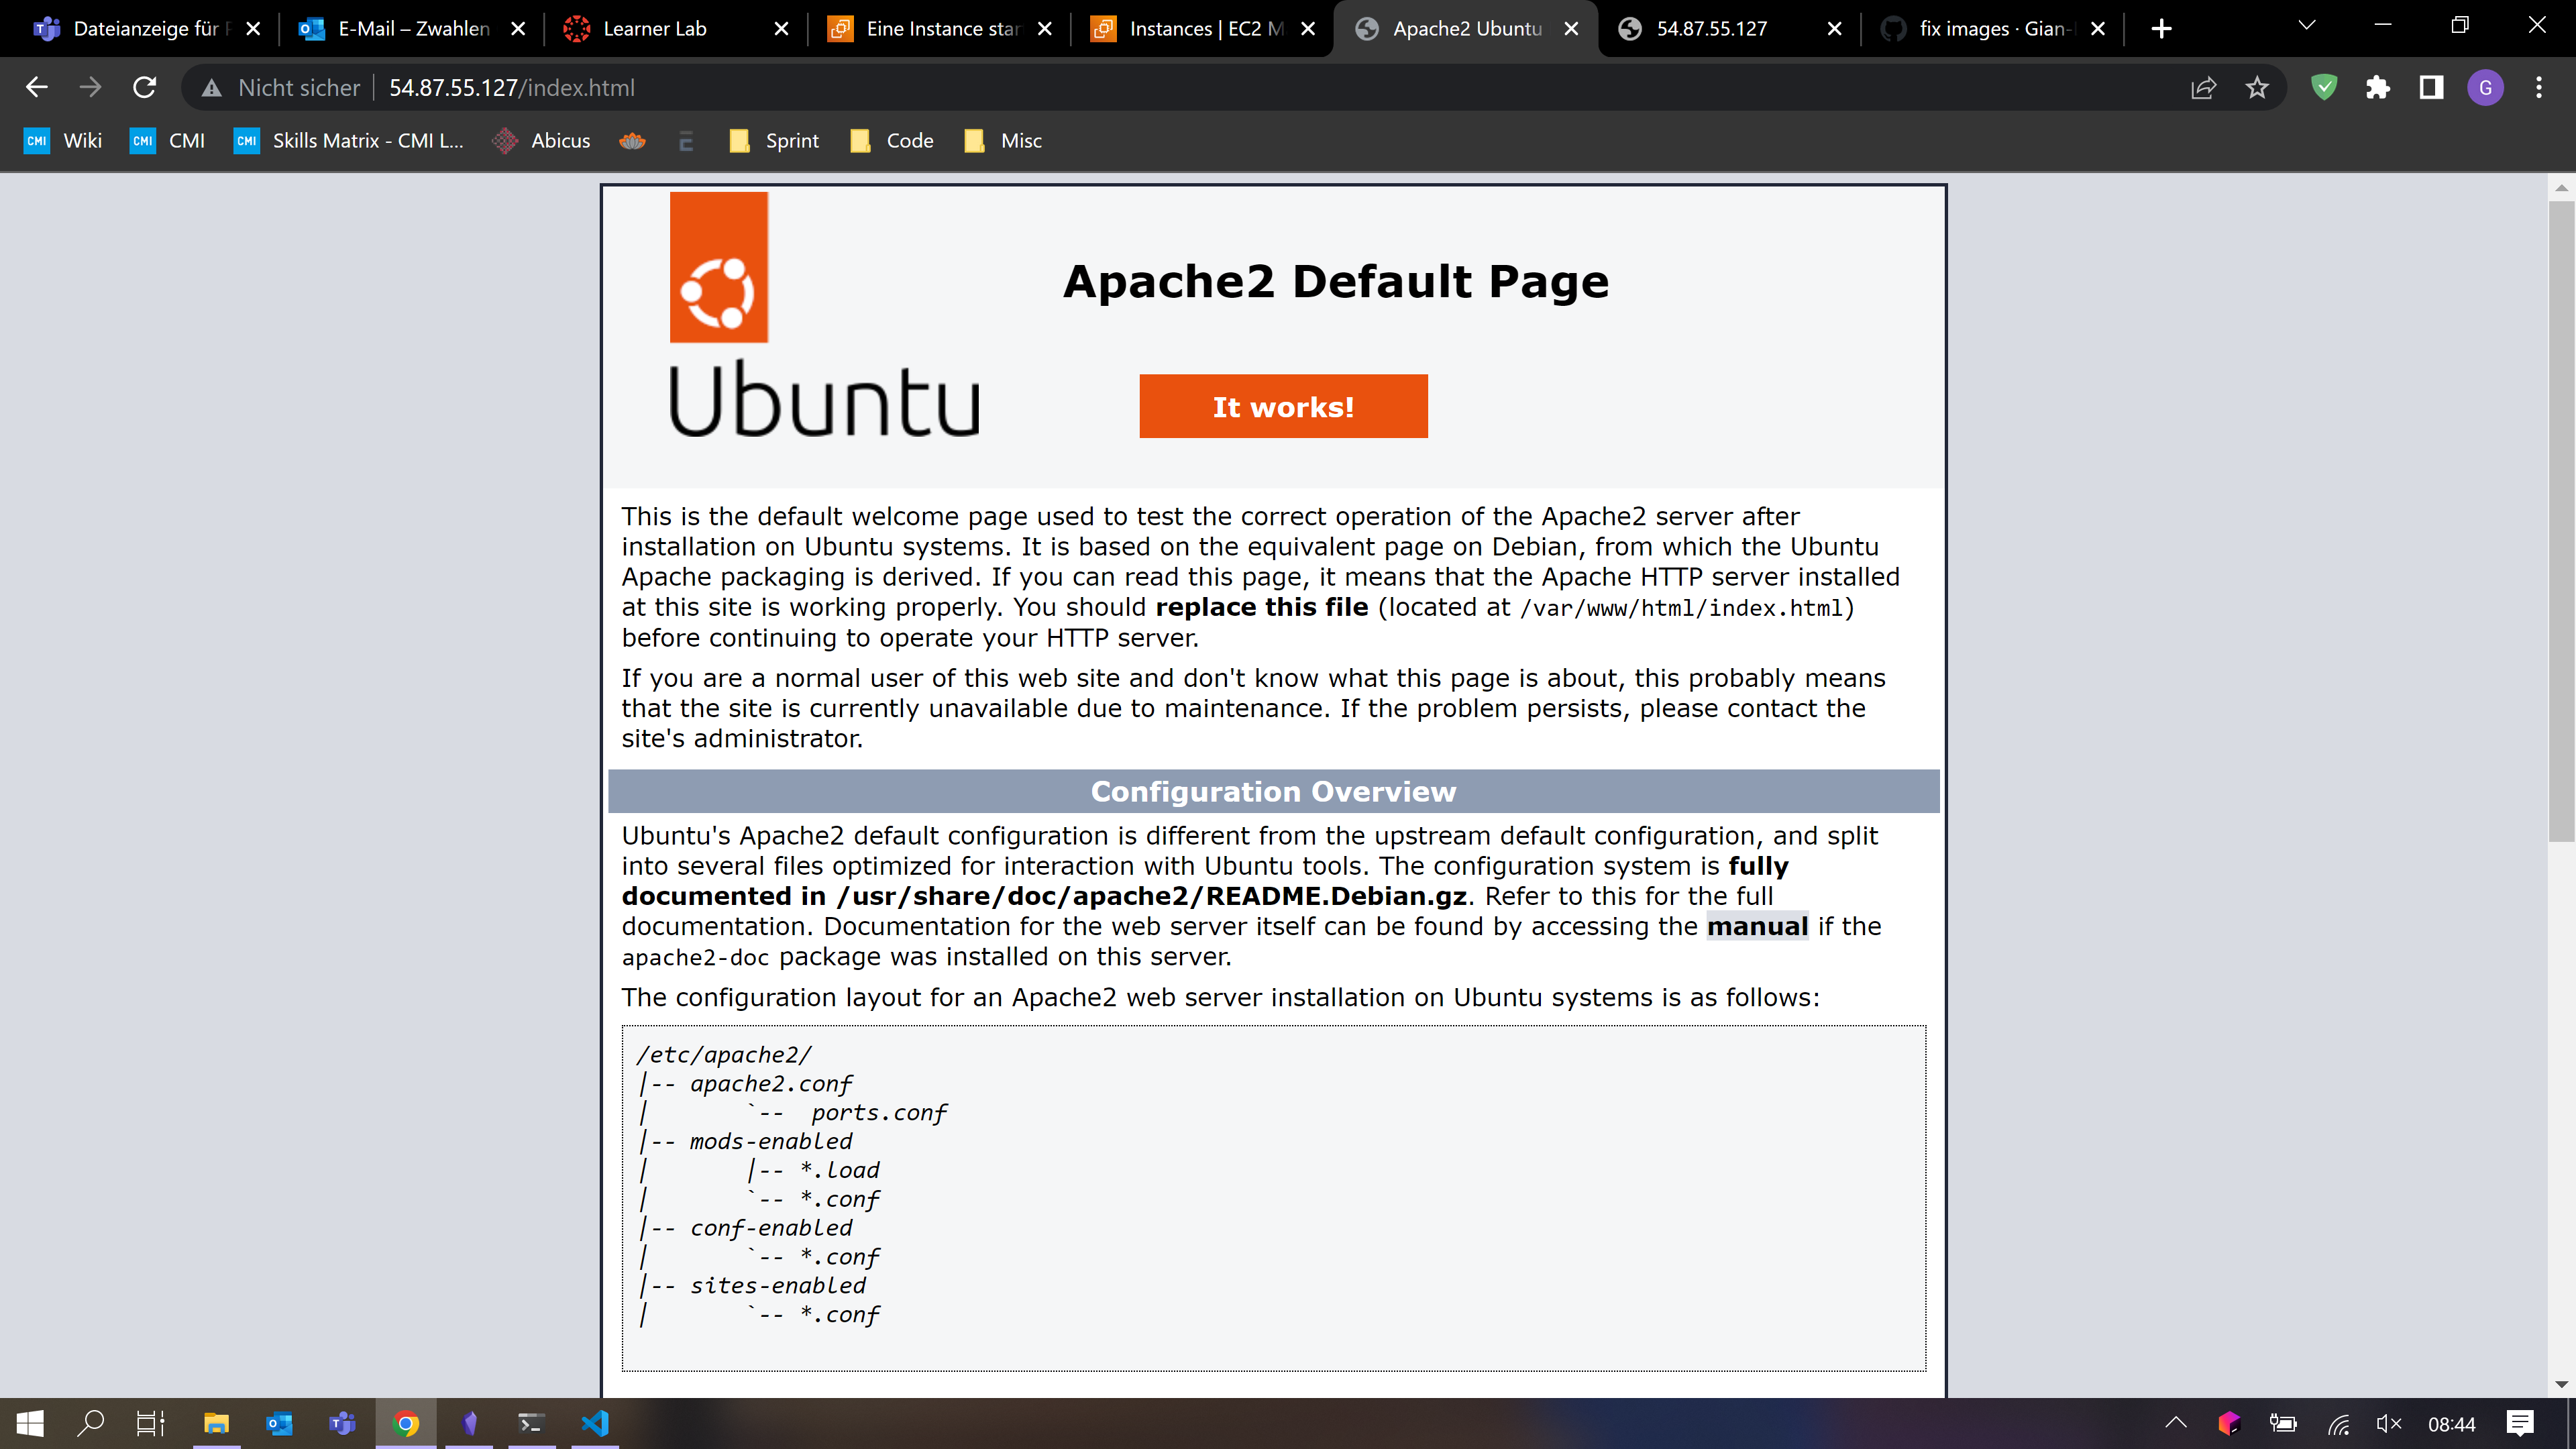Click the vertical page scrollbar
Viewport: 2576px width, 1449px height.
(x=2560, y=520)
